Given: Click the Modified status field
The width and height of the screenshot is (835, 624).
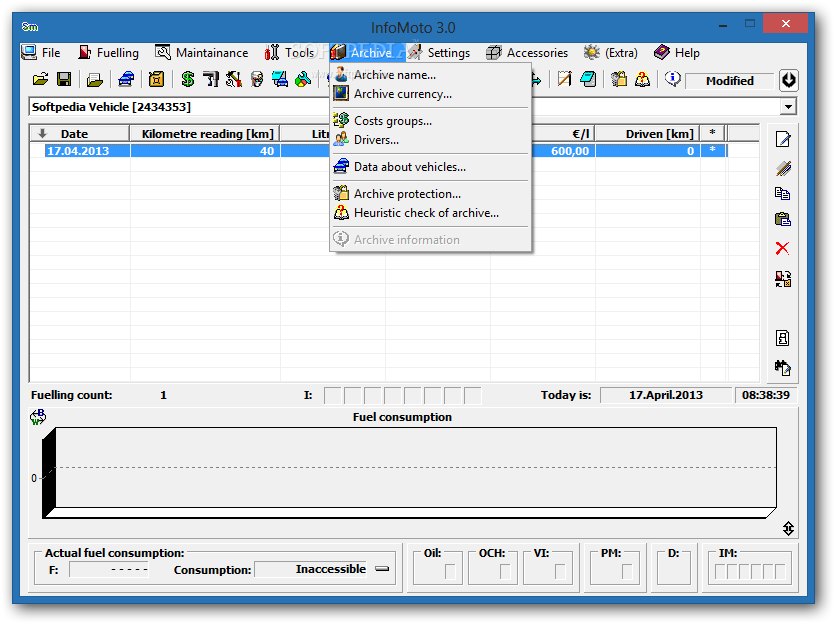Looking at the screenshot, I should click(730, 81).
